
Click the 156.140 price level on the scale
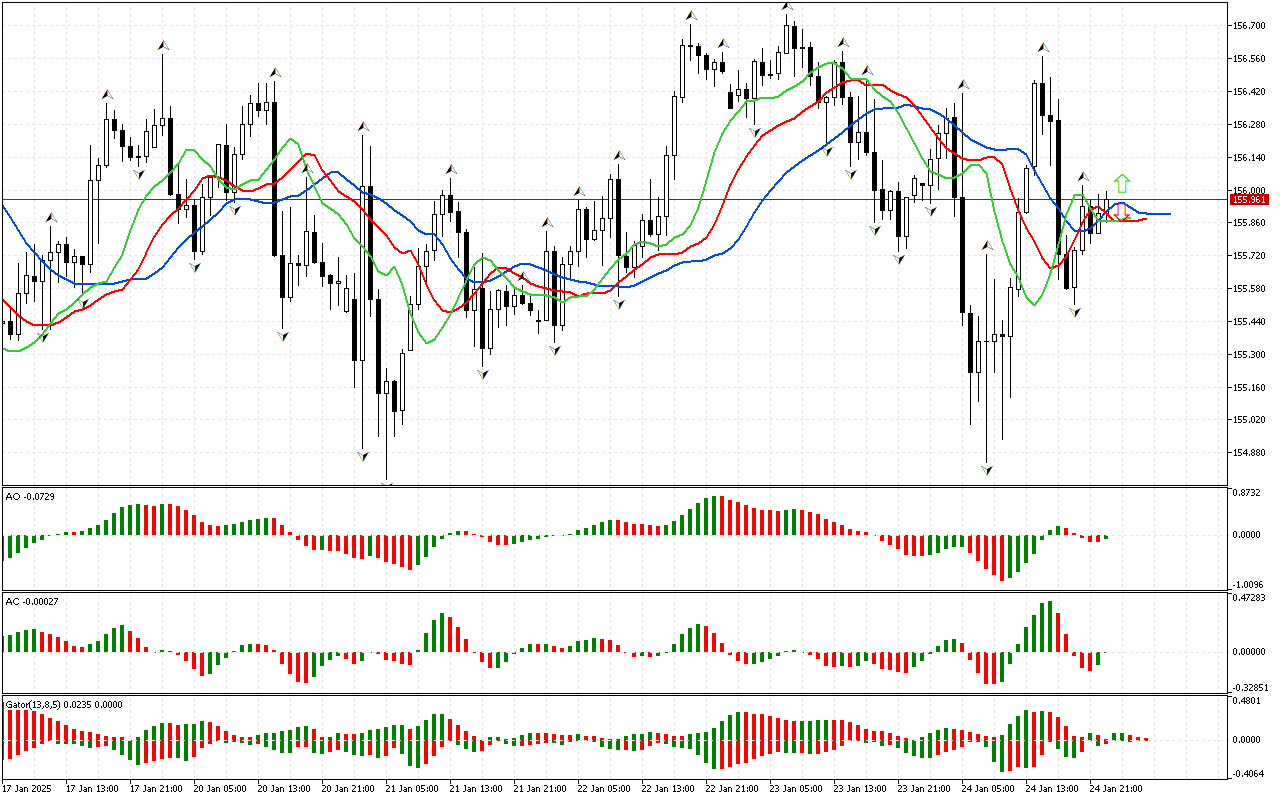coord(1250,158)
